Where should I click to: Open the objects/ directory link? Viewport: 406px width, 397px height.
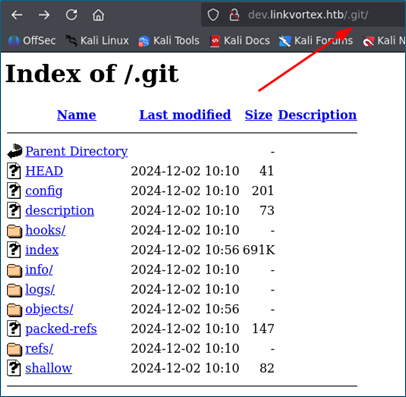pyautogui.click(x=49, y=309)
